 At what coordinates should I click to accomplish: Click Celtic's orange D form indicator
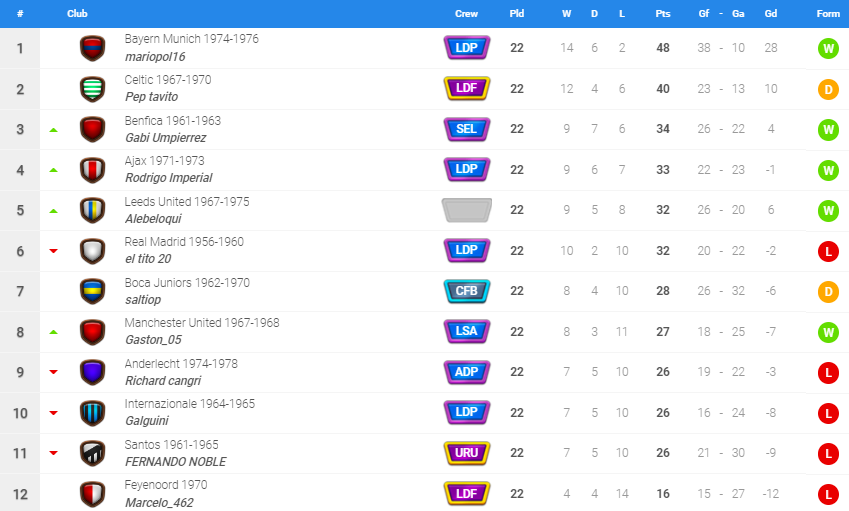click(x=828, y=89)
